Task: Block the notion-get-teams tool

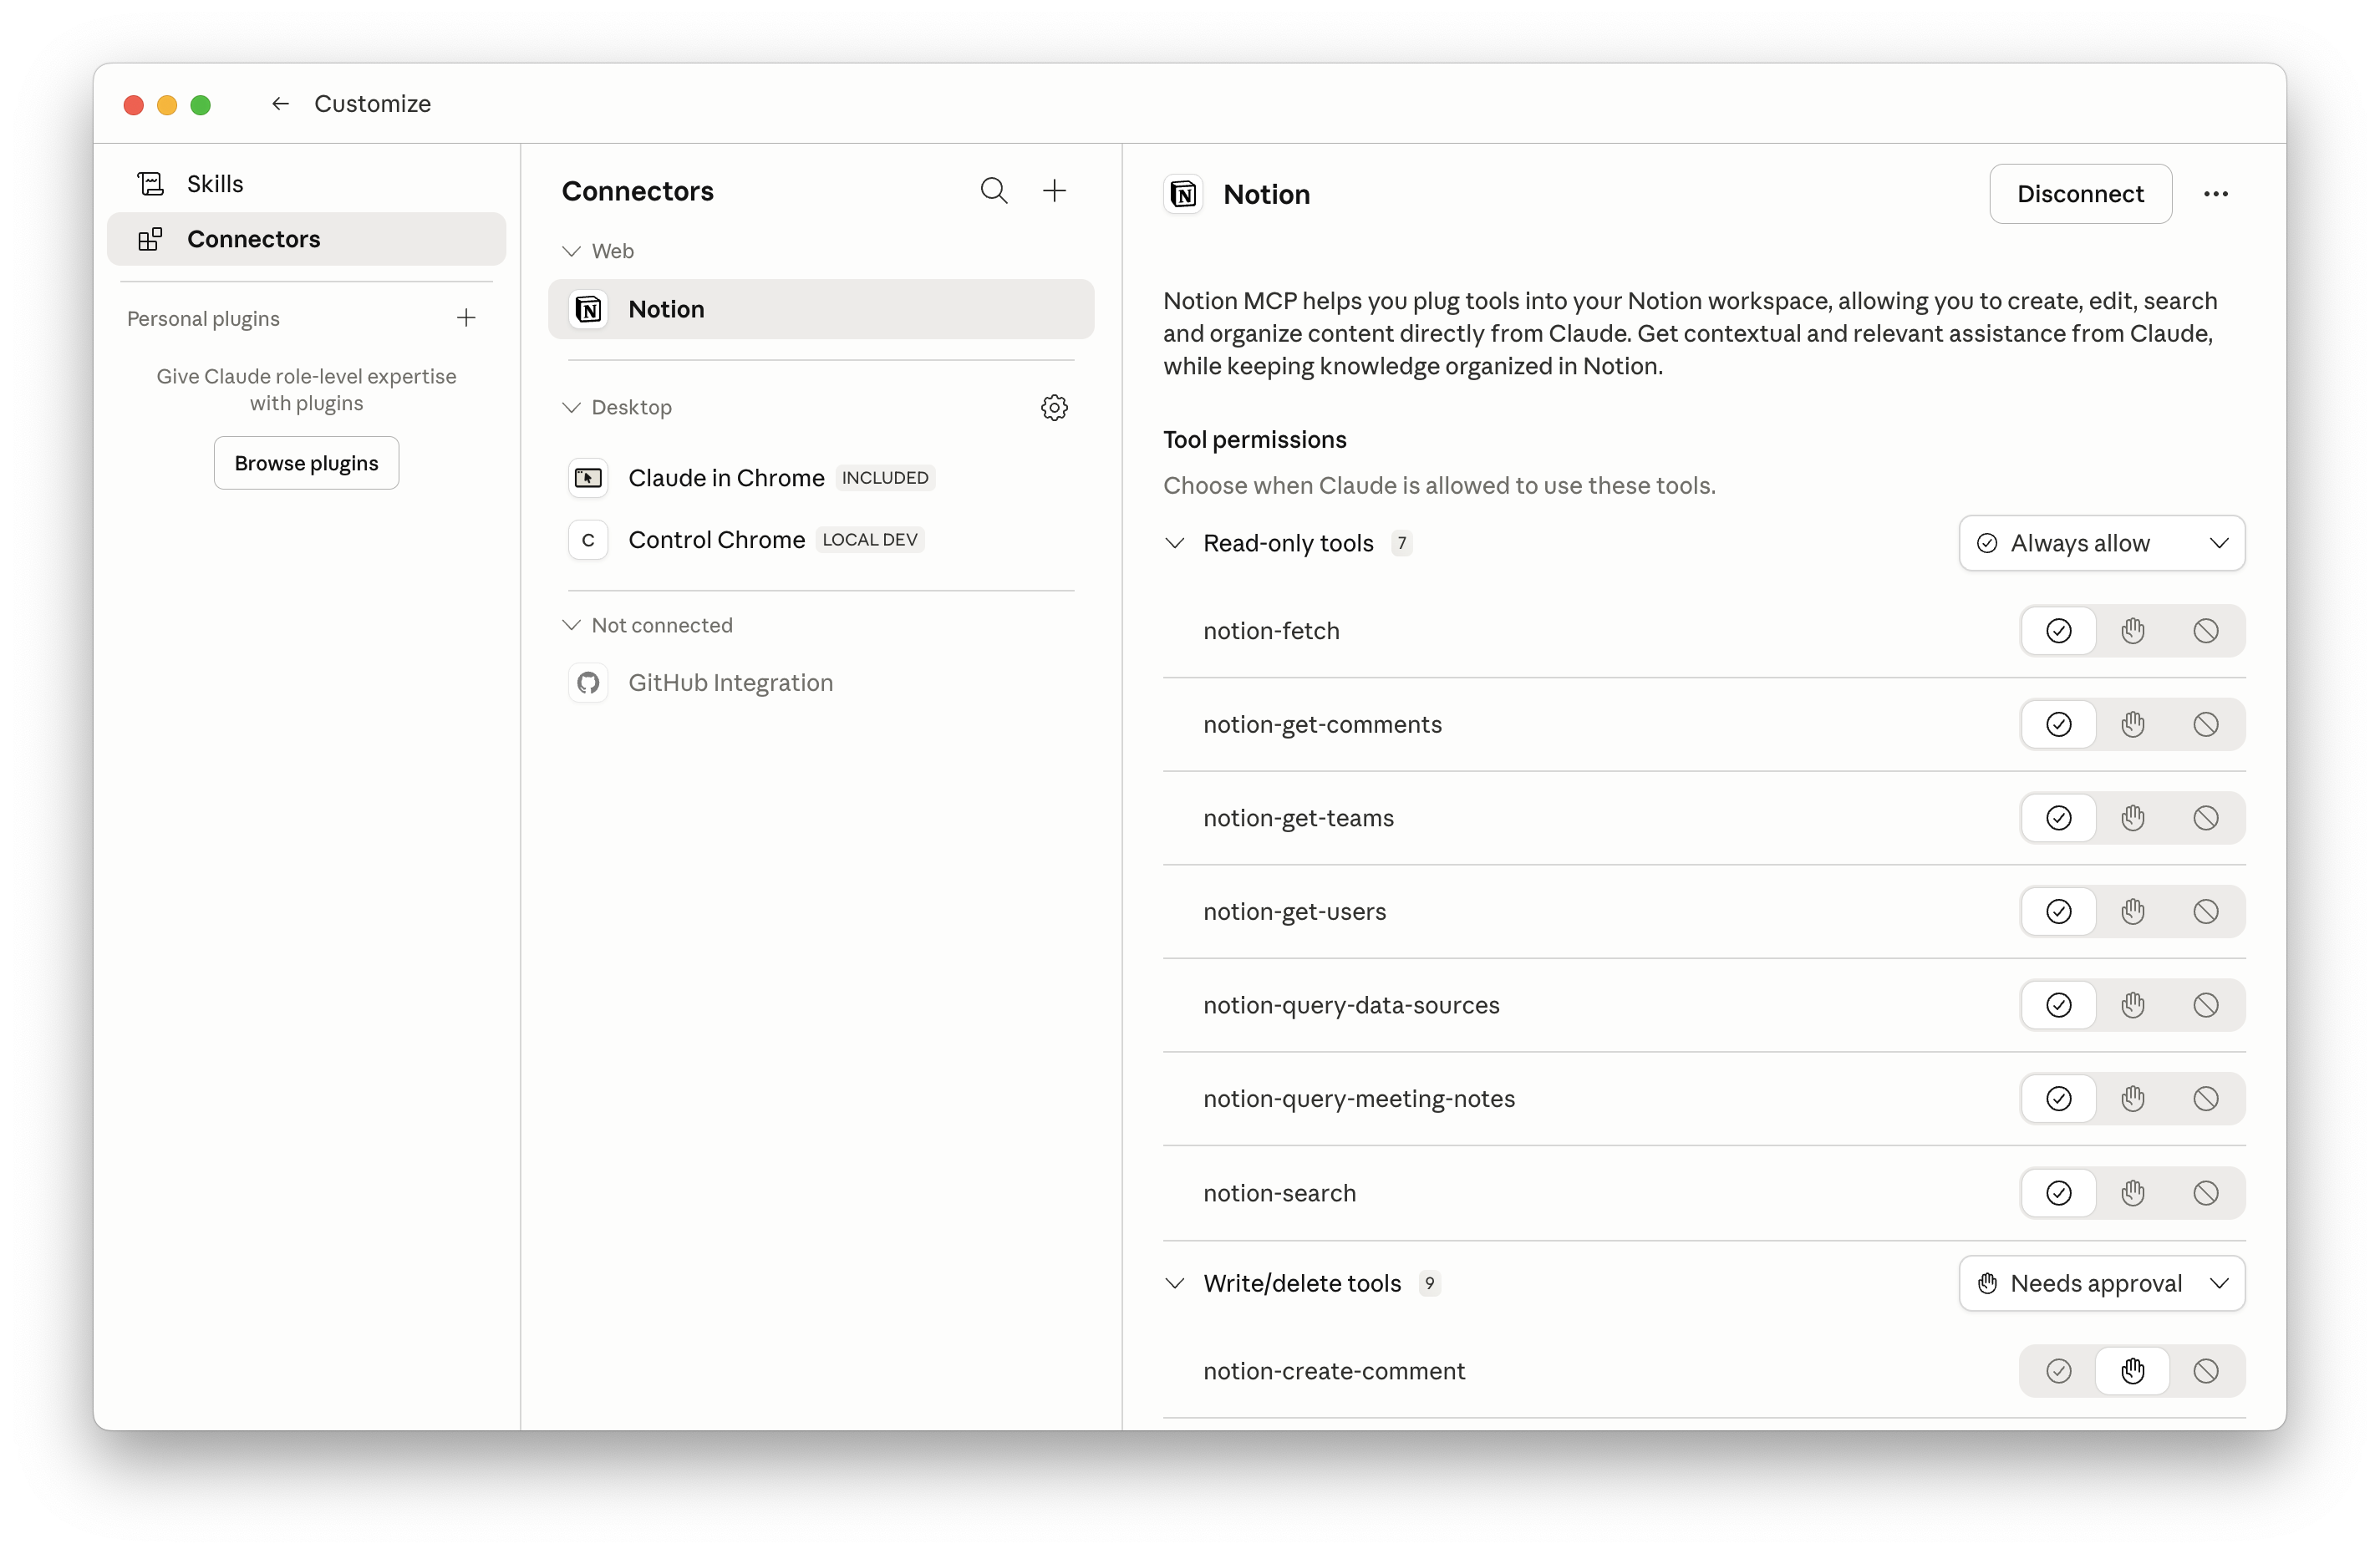Action: coord(2205,818)
